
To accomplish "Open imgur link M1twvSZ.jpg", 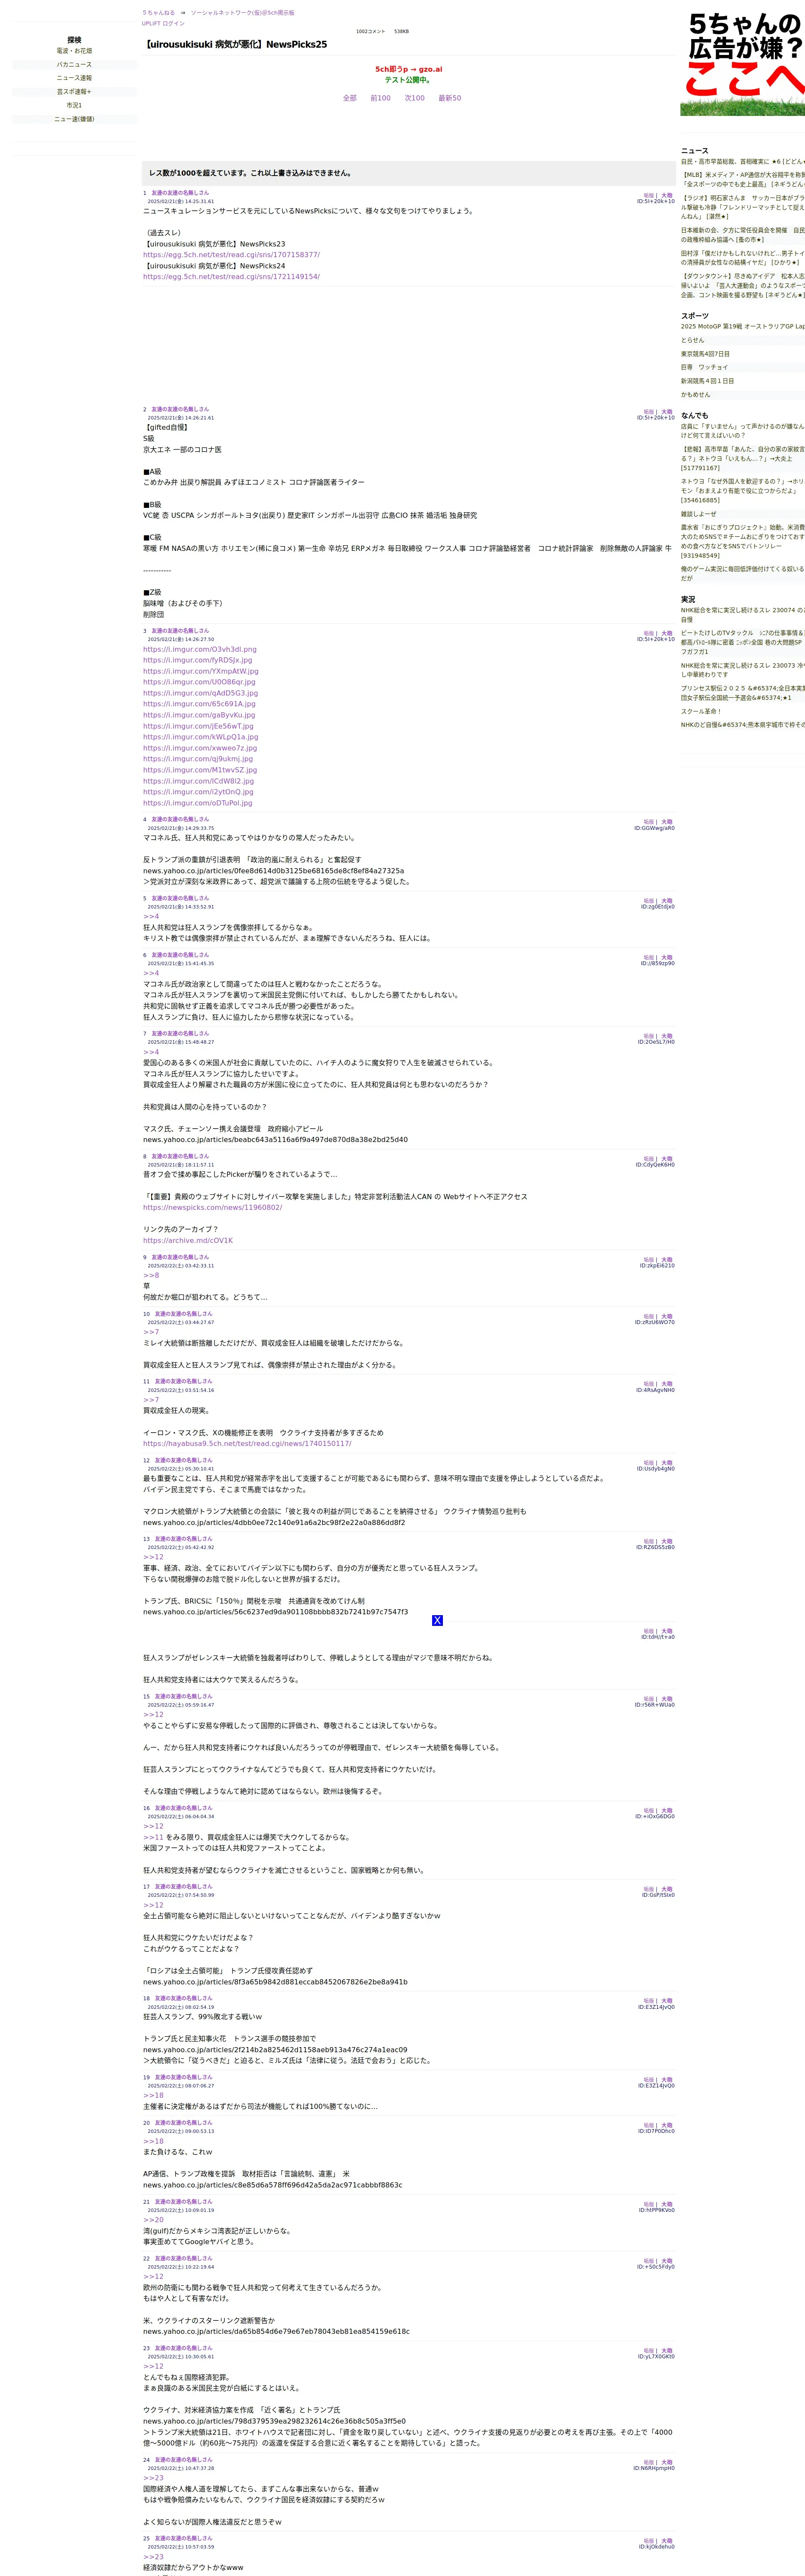I will pos(200,770).
